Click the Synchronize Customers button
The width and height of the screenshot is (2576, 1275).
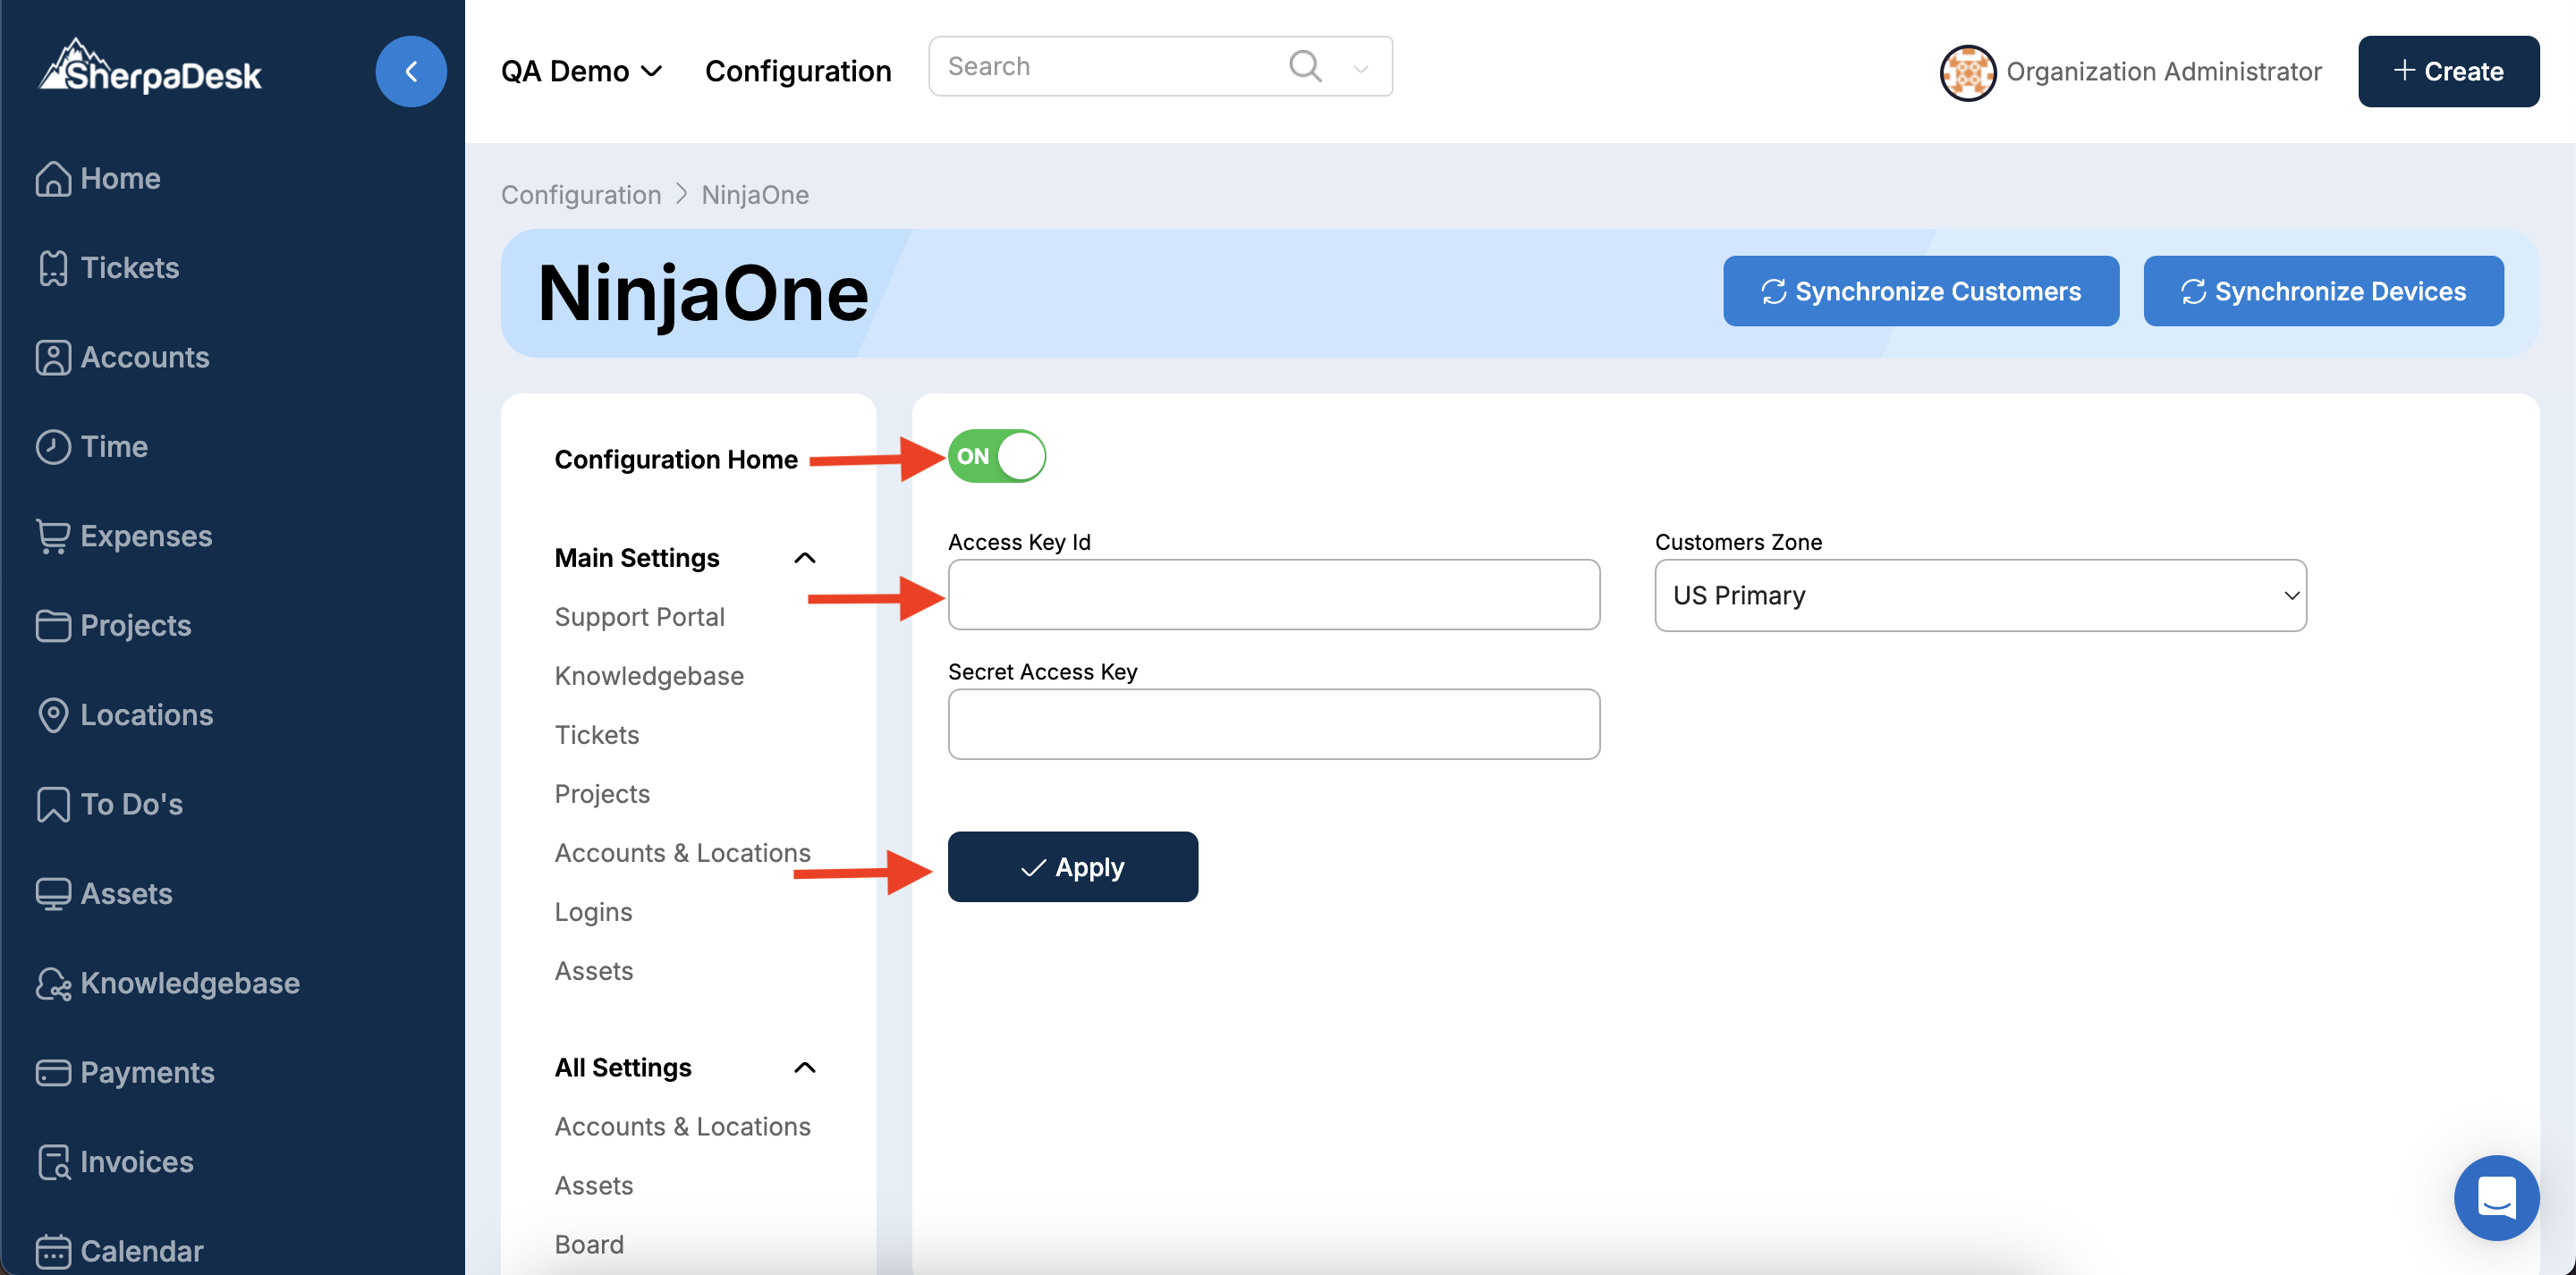1921,291
